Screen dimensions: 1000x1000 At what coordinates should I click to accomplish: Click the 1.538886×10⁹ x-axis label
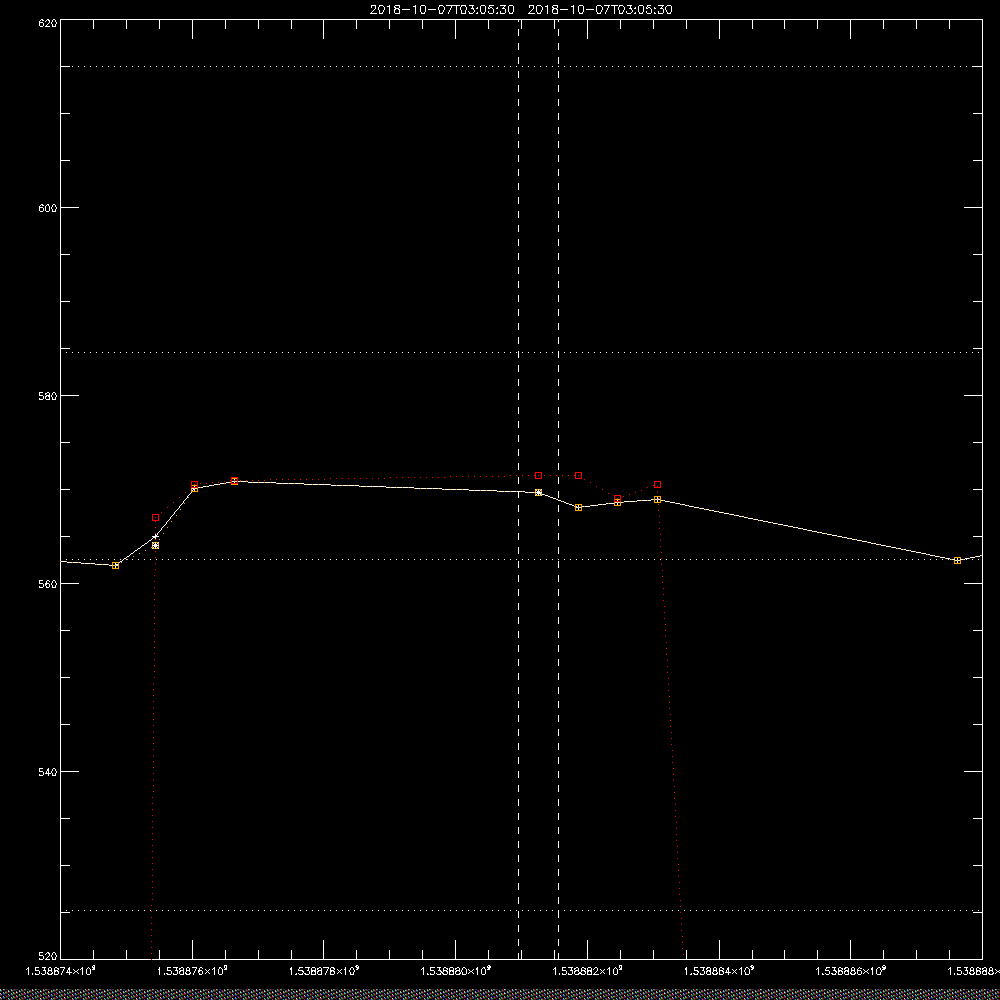point(851,971)
